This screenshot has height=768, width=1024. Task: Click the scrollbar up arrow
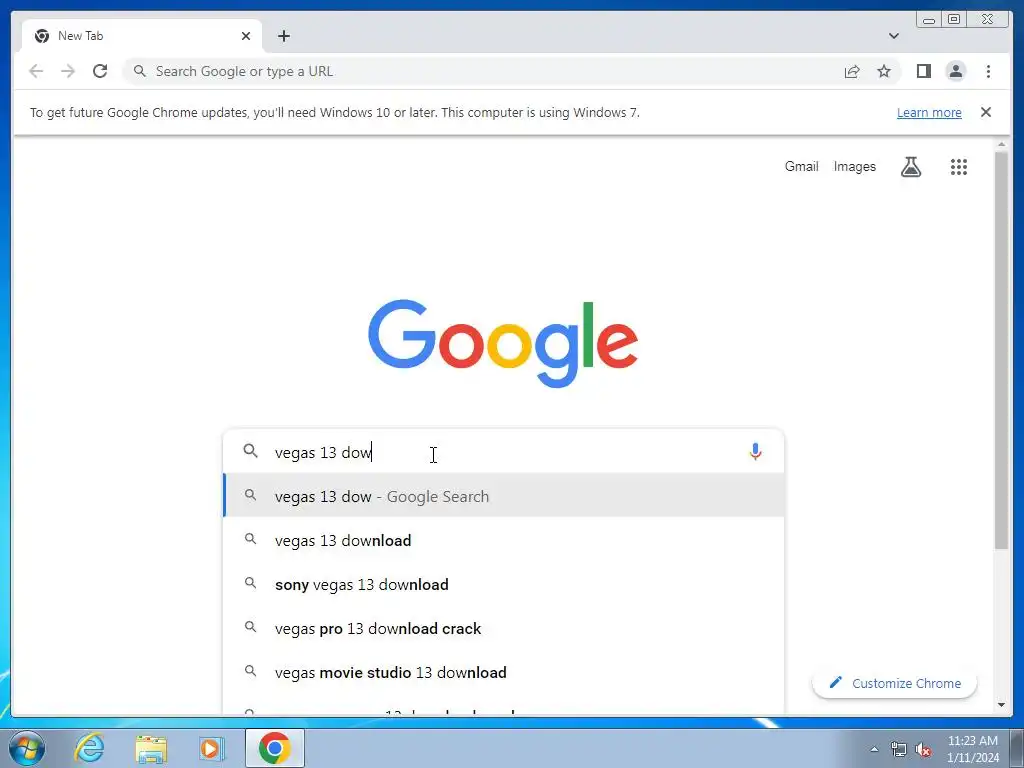click(1001, 144)
